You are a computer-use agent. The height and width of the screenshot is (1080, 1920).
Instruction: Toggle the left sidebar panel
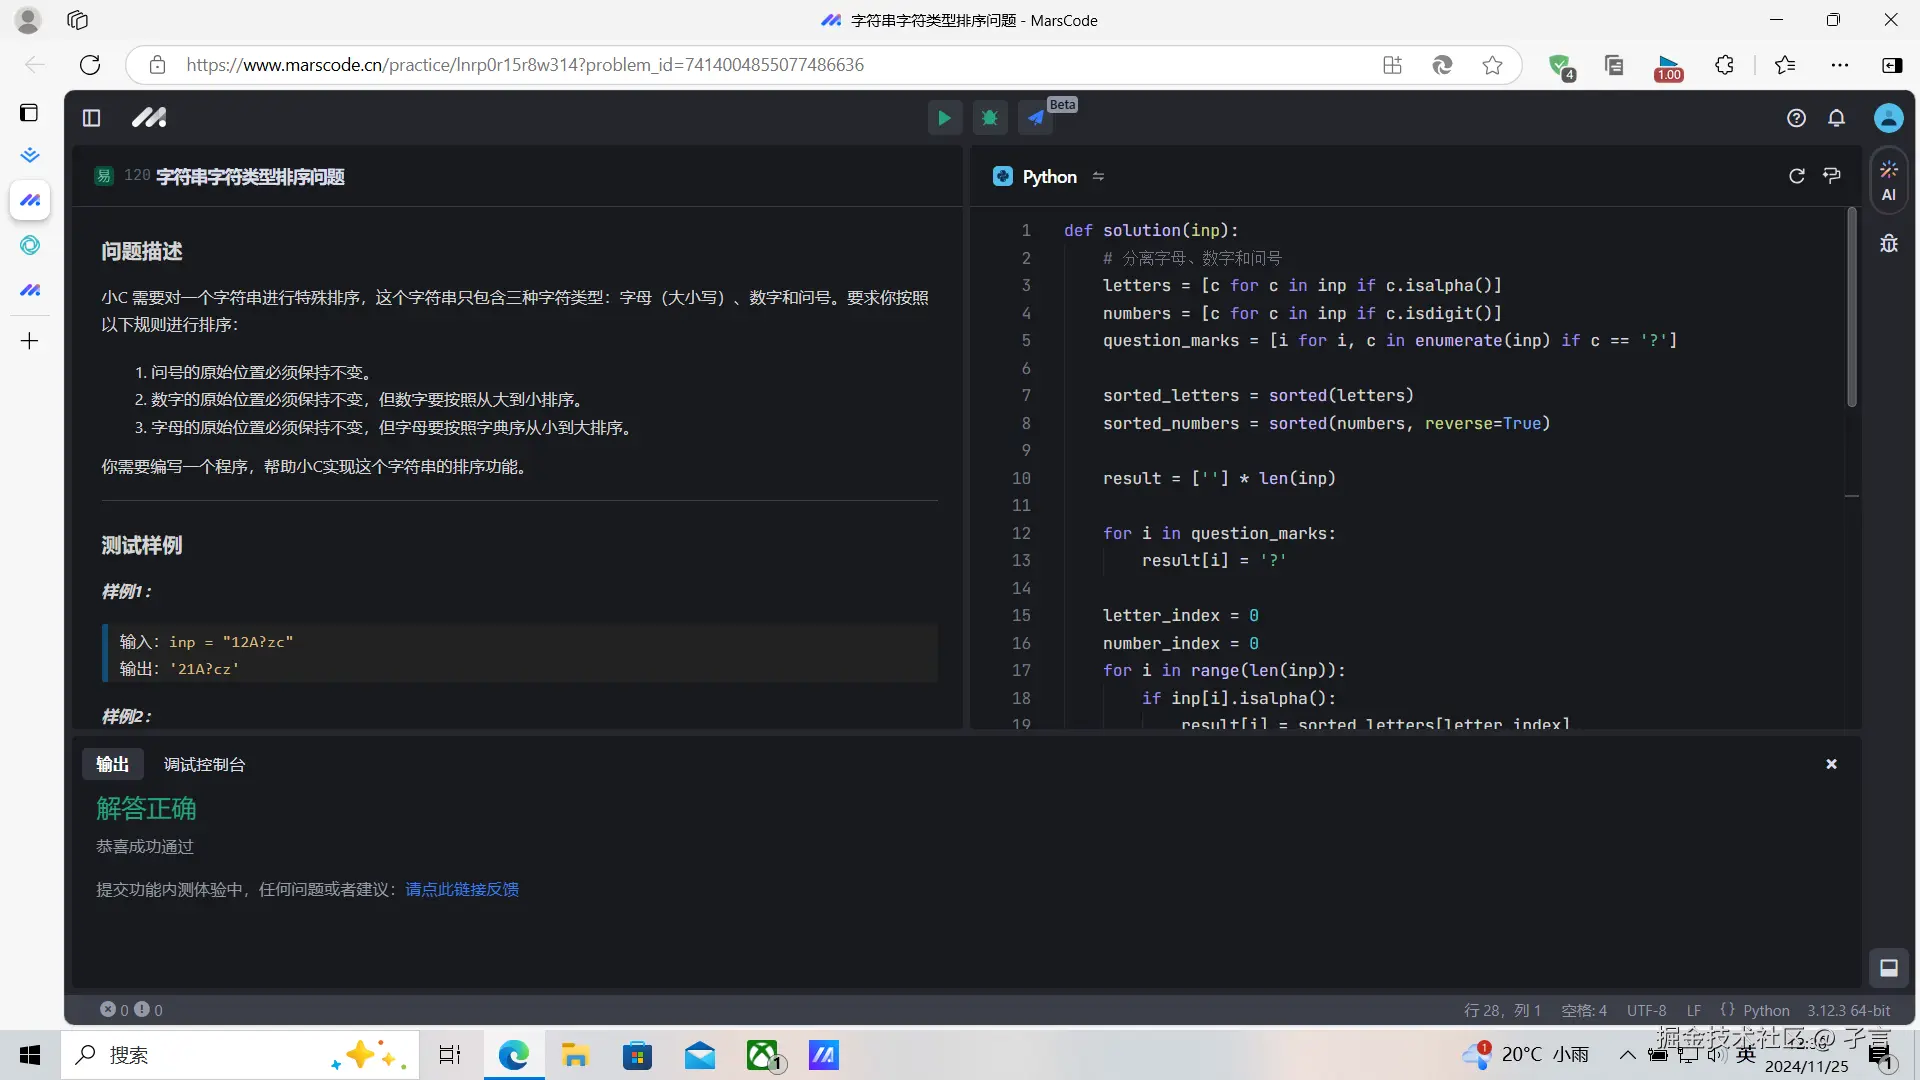pos(91,118)
